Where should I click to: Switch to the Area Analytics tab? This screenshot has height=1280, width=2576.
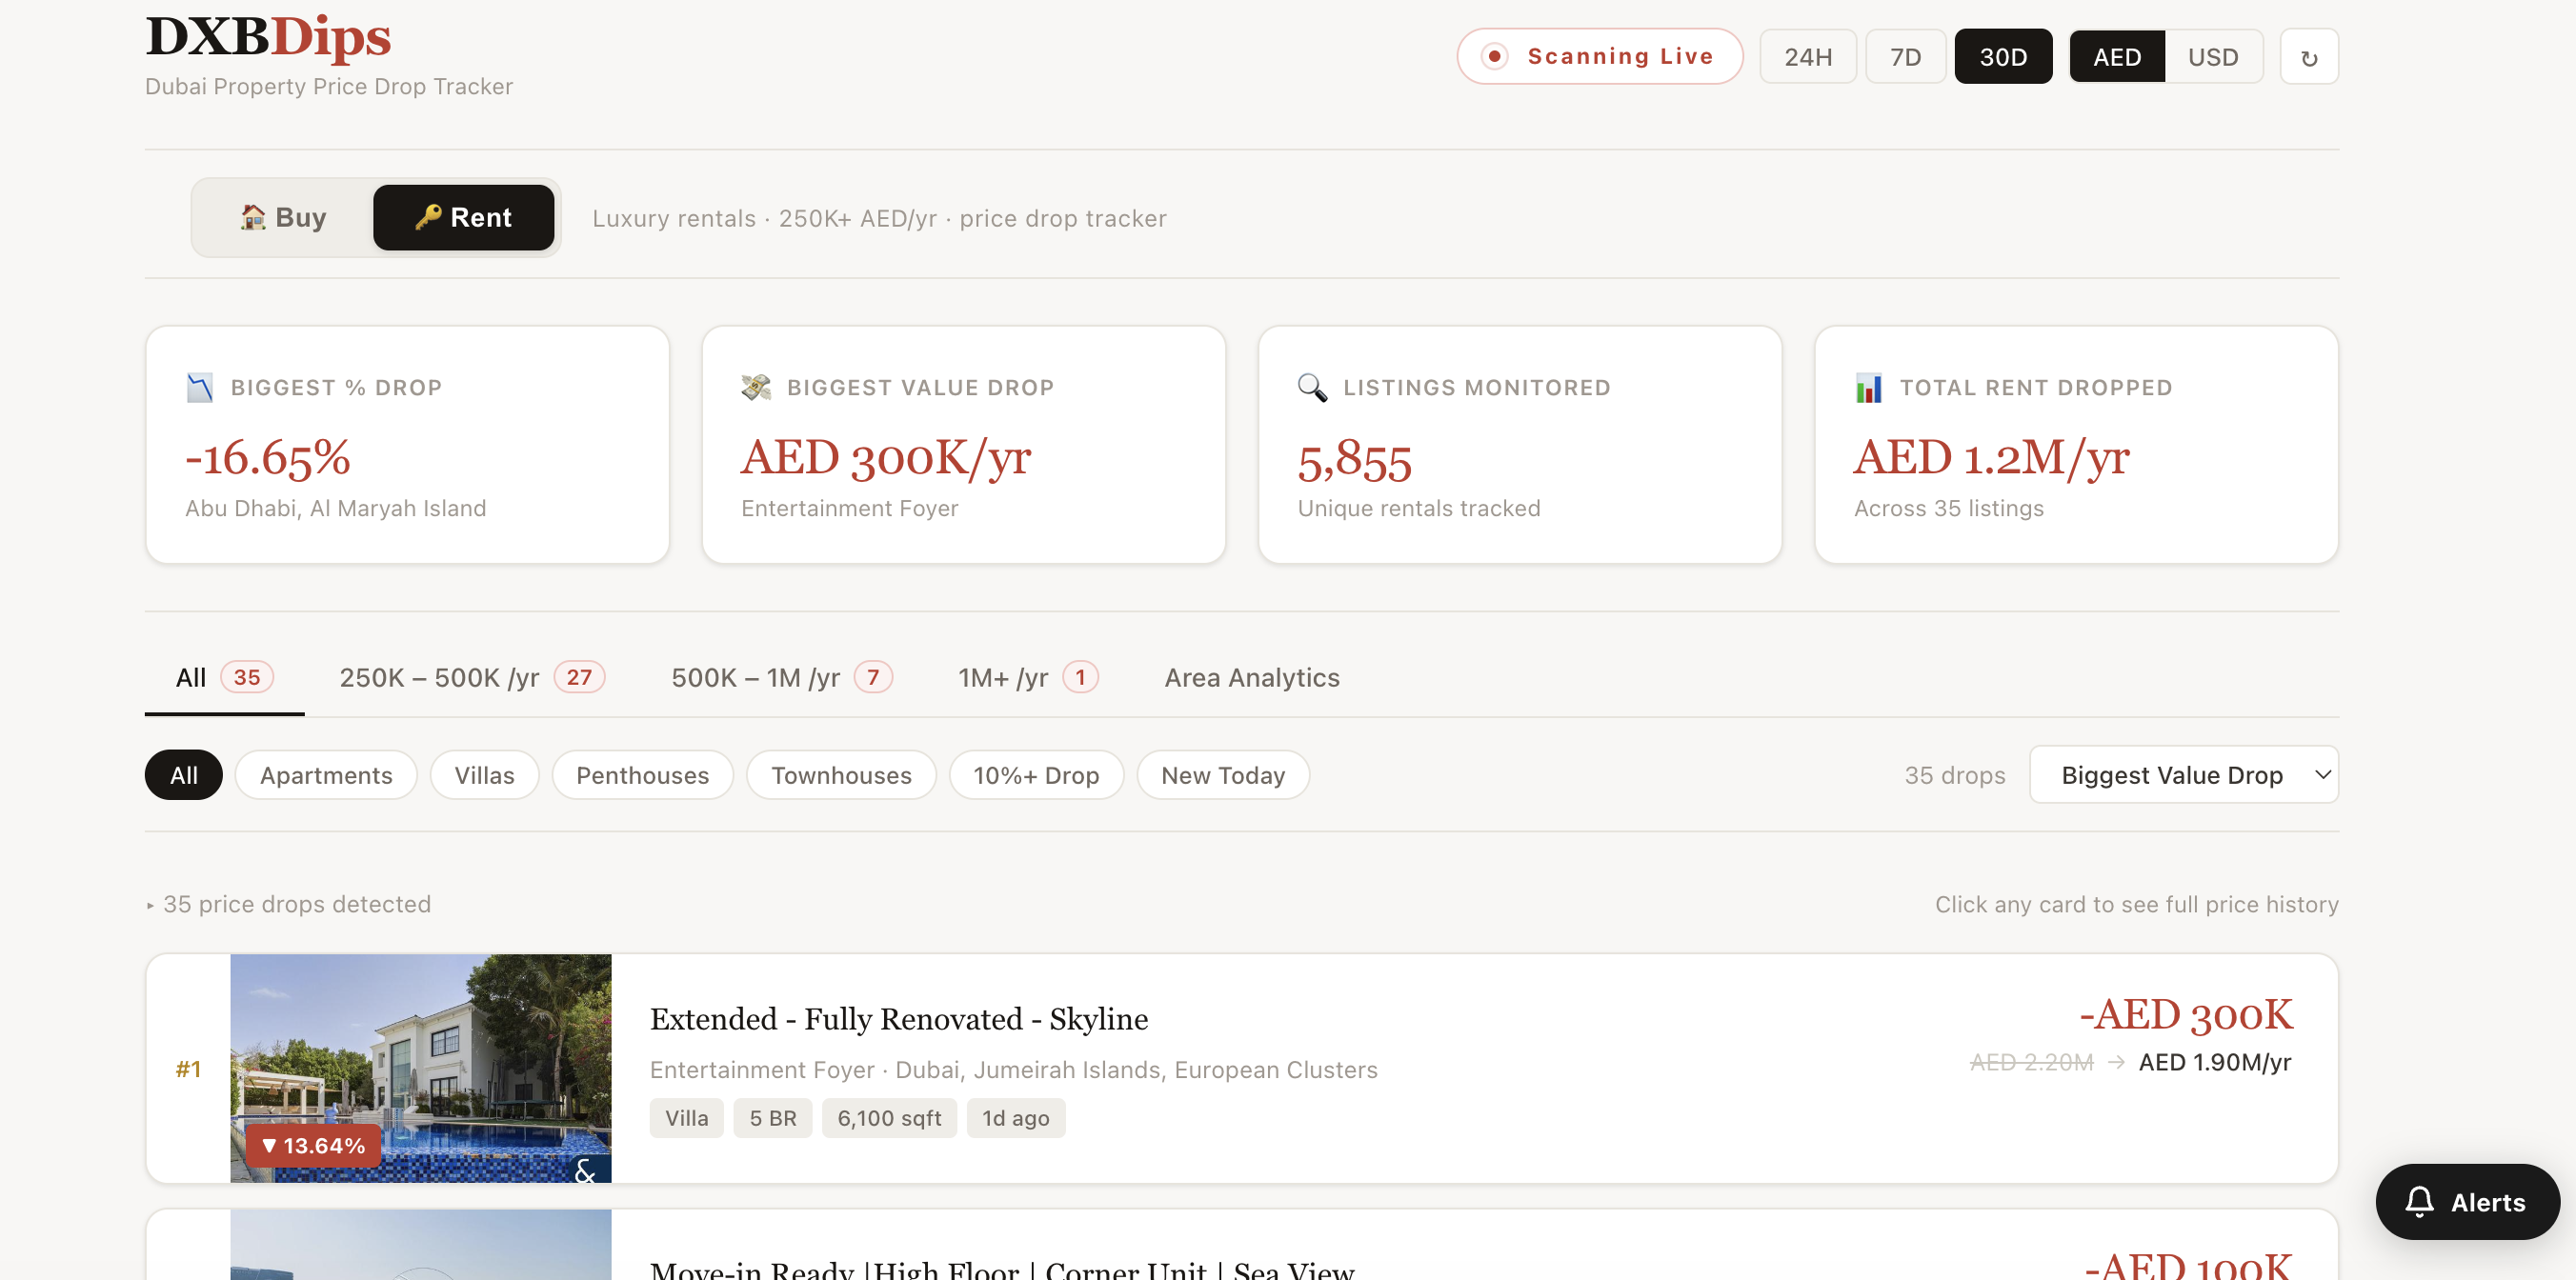coord(1251,677)
